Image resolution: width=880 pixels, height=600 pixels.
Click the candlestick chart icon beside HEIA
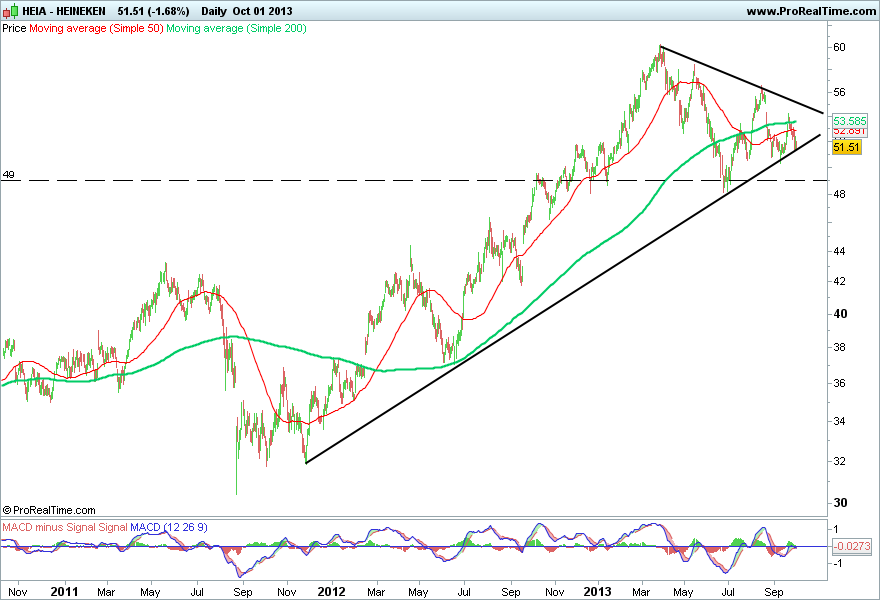pos(11,11)
